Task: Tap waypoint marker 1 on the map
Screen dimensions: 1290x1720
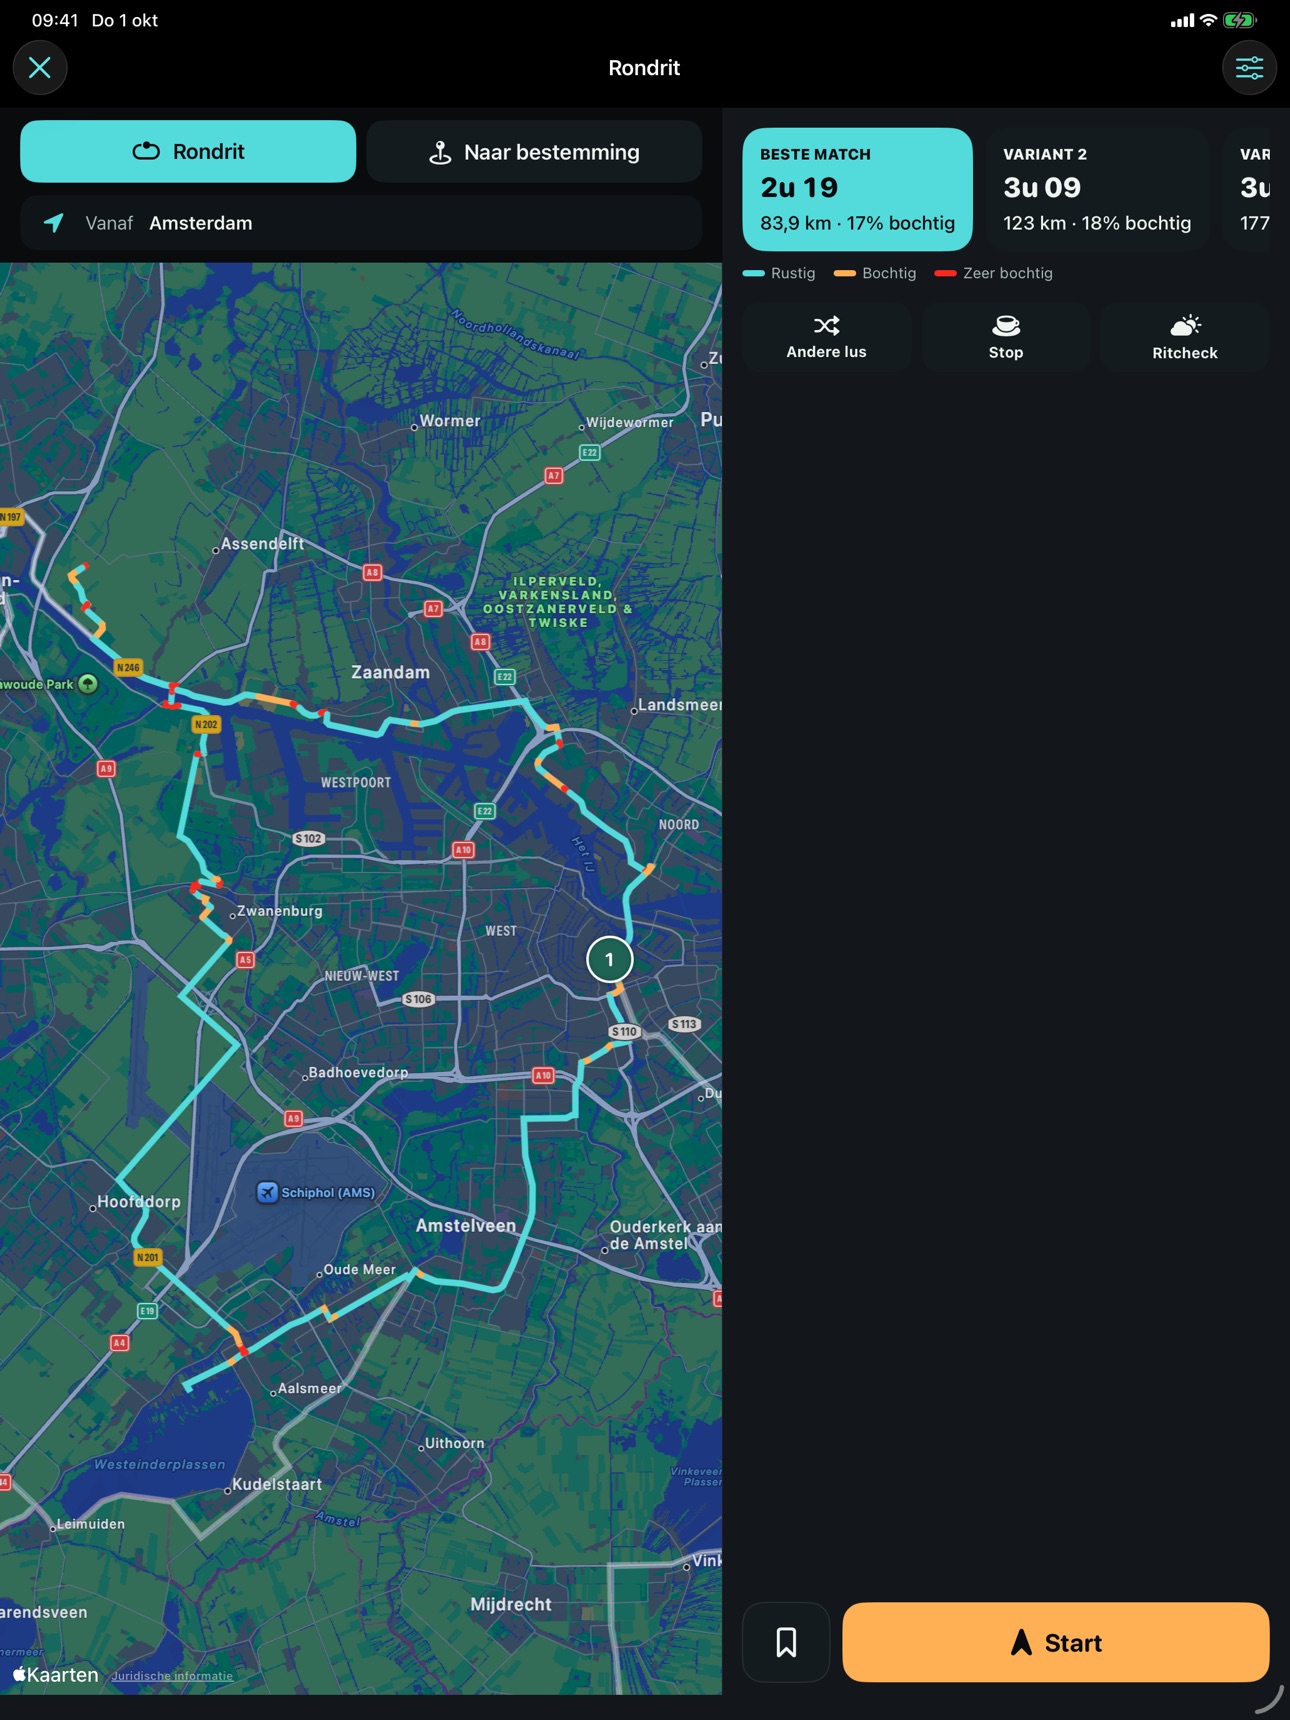Action: coord(609,960)
